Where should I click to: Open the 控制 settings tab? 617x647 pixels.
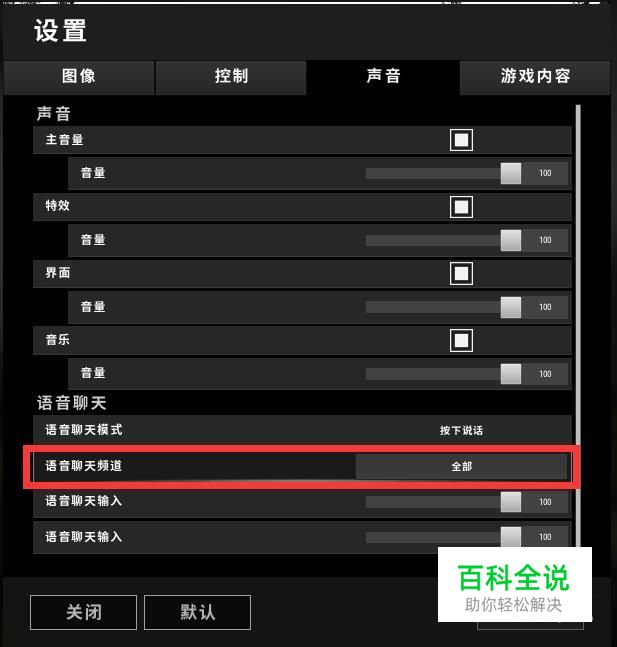pos(231,77)
